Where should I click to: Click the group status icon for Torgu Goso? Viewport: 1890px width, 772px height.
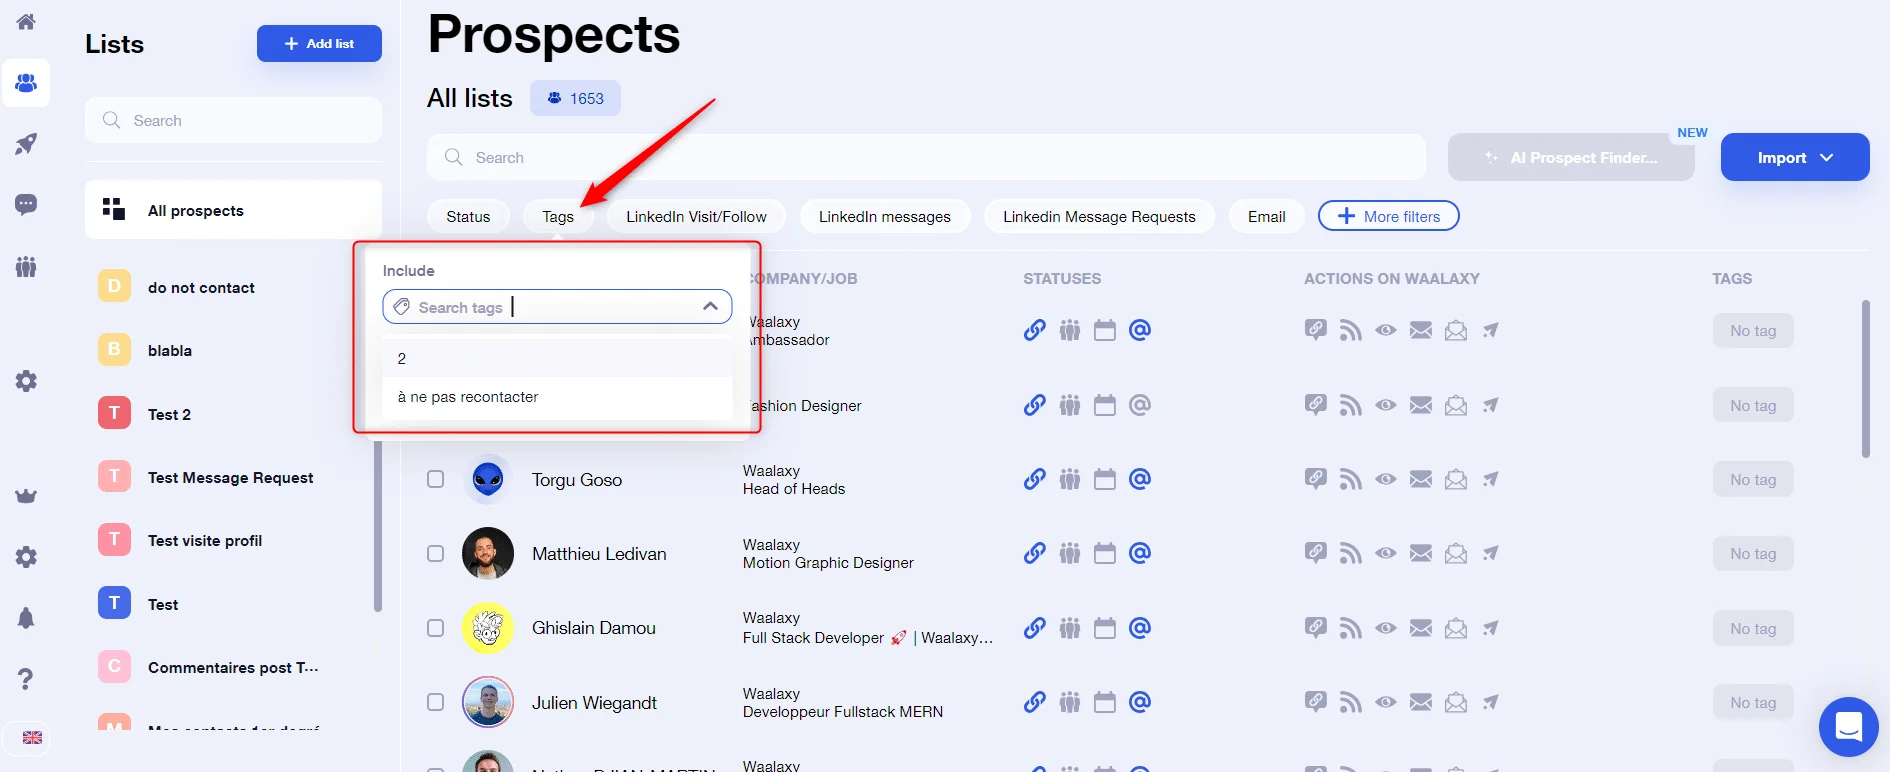(x=1070, y=479)
